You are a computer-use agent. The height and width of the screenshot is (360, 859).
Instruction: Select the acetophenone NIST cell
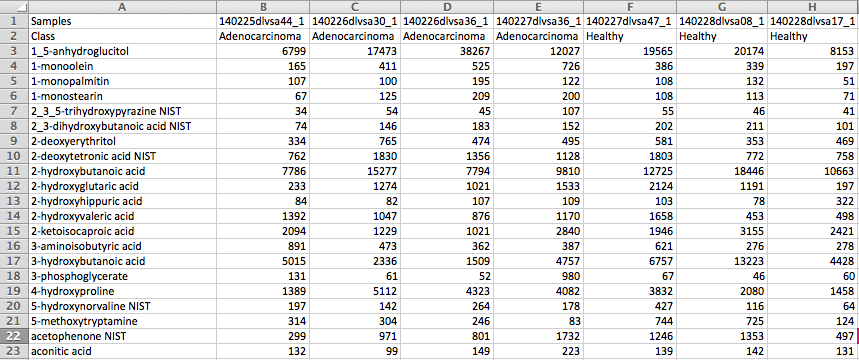pos(122,336)
